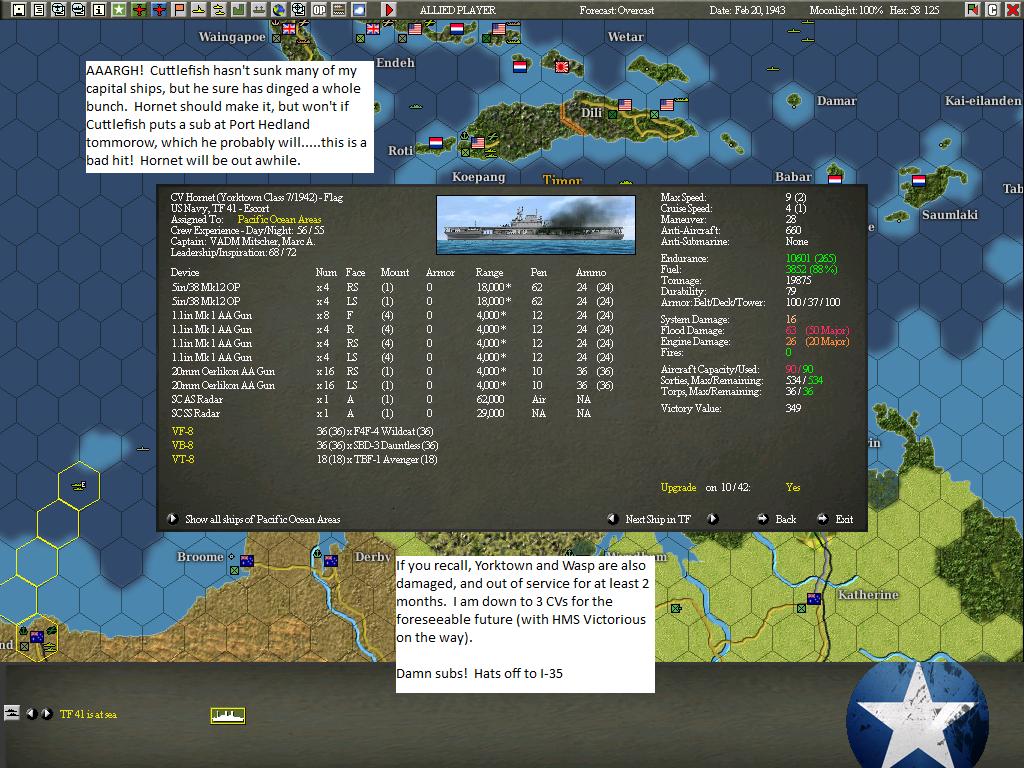Click the burning Hornet ship picture

click(536, 225)
